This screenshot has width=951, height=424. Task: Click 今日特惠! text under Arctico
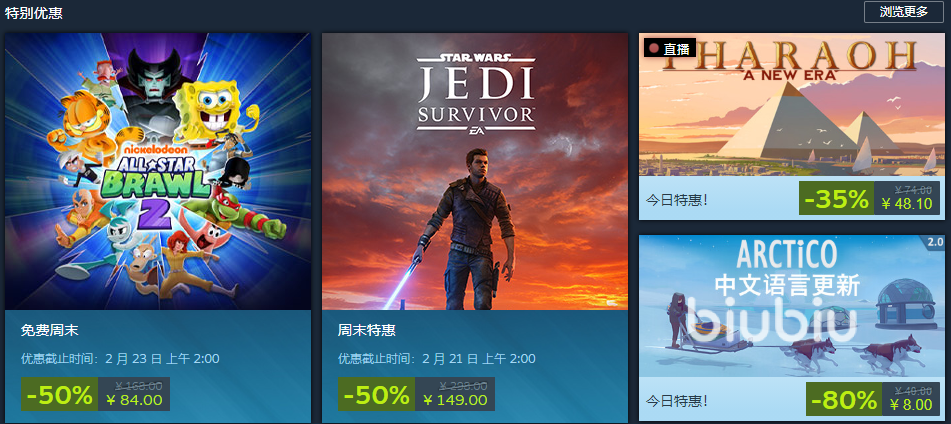pos(676,401)
